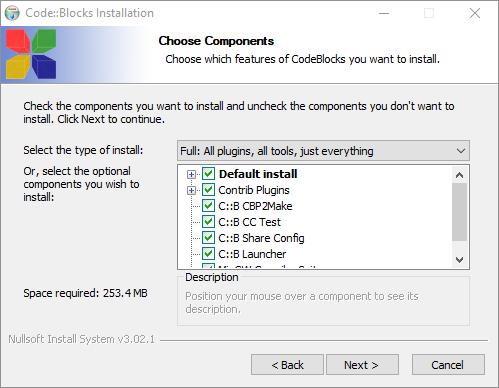Viewport: 499px width, 388px height.
Task: Click the component list scroll up arrow
Action: pos(460,175)
